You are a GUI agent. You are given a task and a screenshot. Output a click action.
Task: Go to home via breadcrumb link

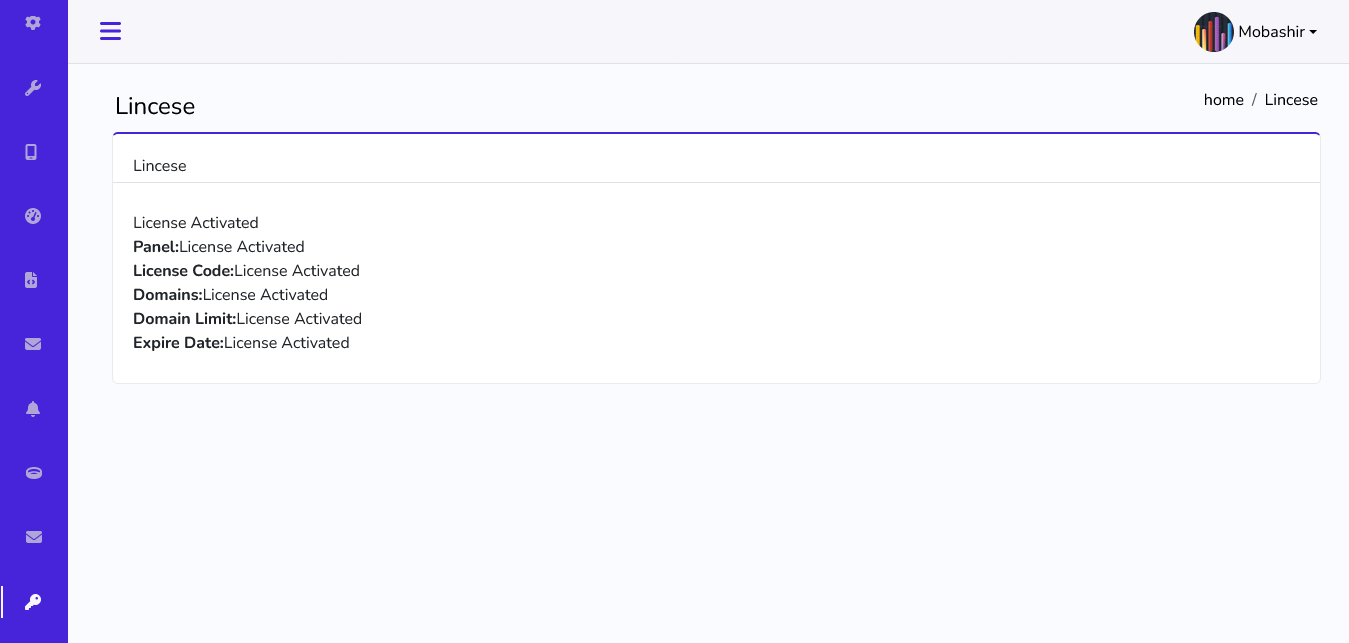coord(1223,100)
